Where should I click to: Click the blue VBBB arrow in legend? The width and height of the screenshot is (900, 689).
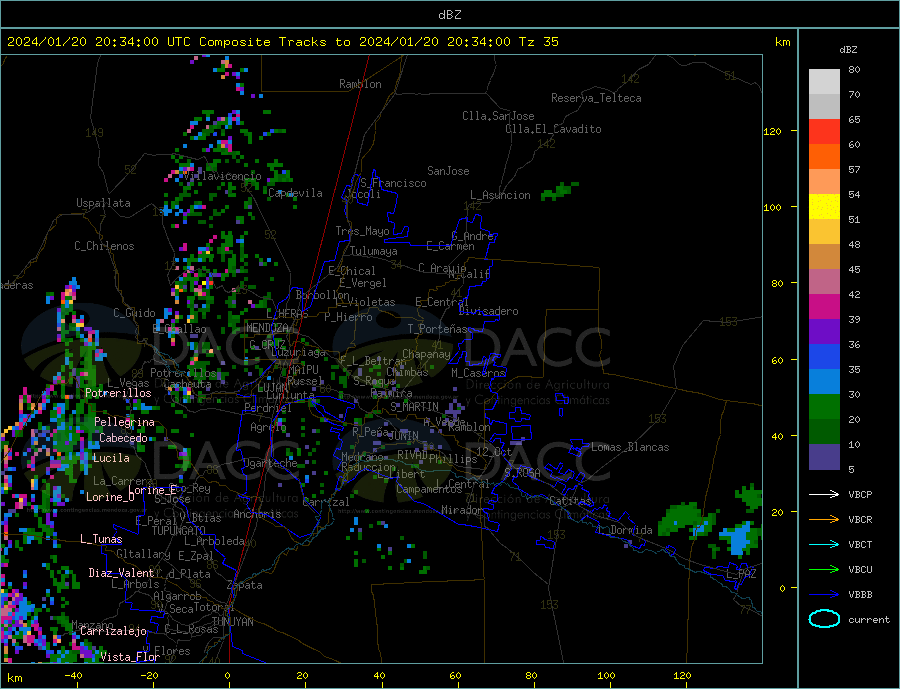point(824,595)
